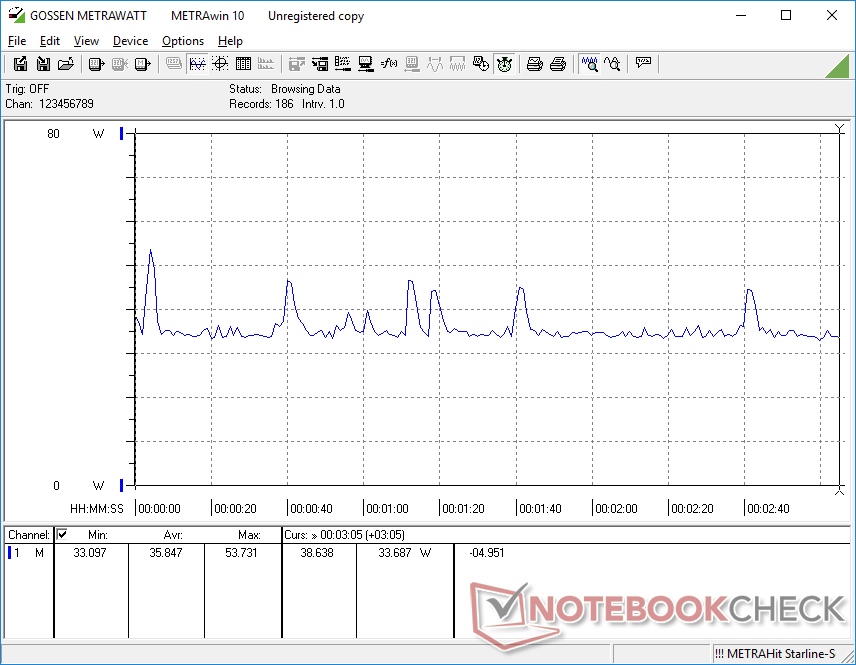Open the comment speech bubble tool
This screenshot has width=856, height=665.
[643, 64]
